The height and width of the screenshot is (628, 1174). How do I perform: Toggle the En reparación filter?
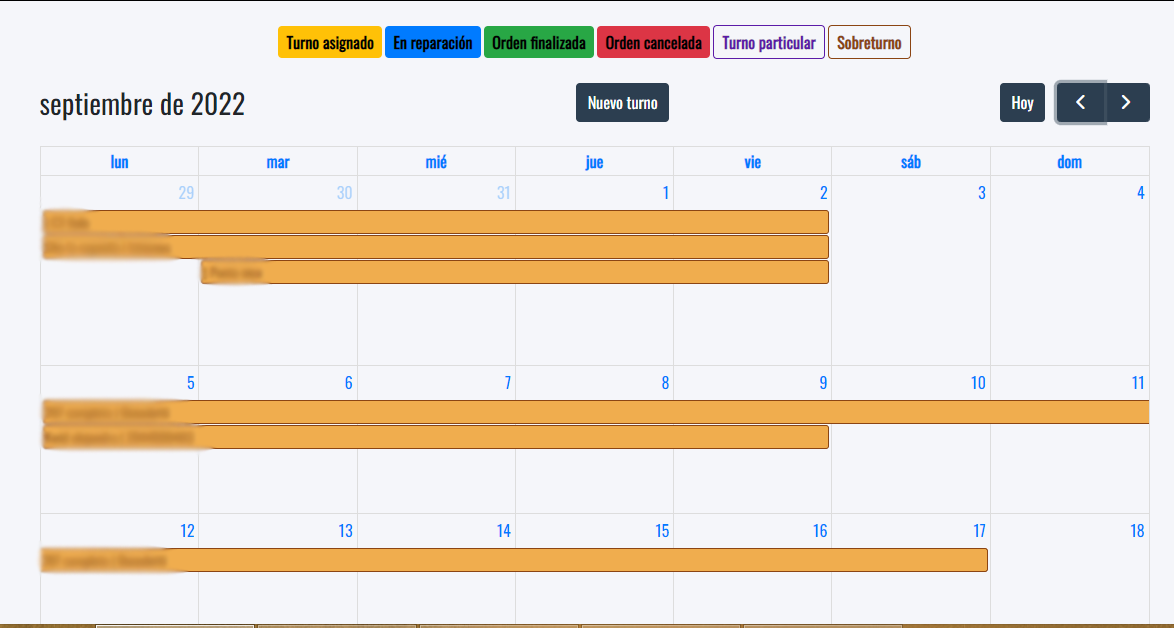tap(432, 42)
